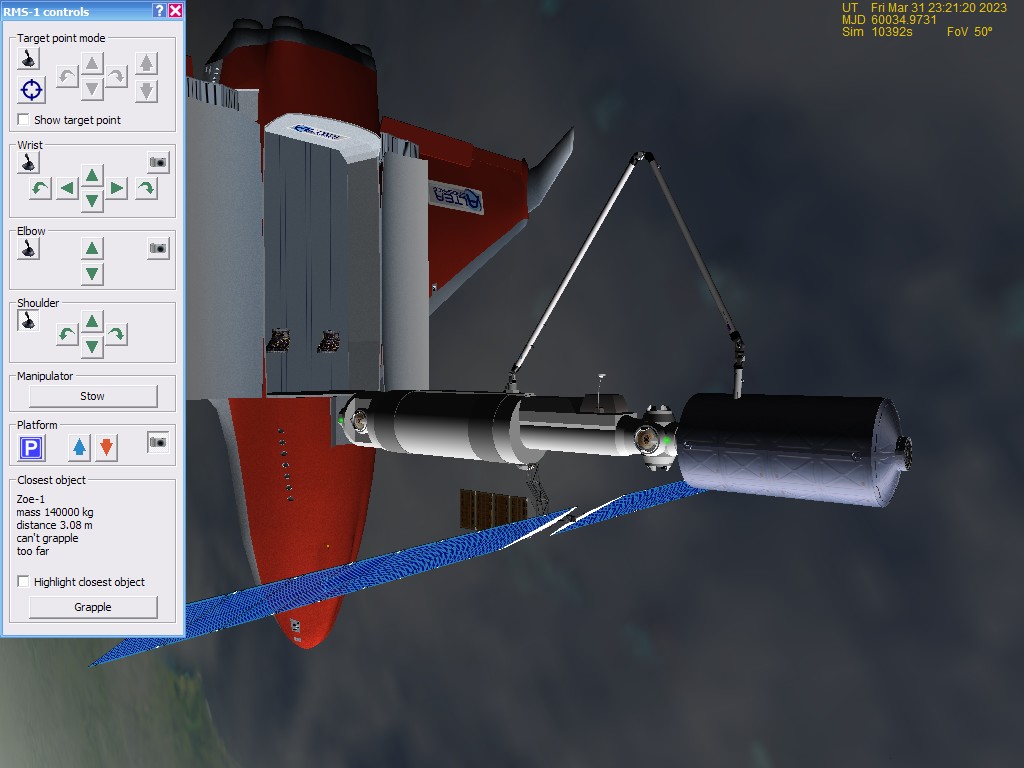
Task: Click the 'can't grapple' status text
Action: pyautogui.click(x=47, y=538)
